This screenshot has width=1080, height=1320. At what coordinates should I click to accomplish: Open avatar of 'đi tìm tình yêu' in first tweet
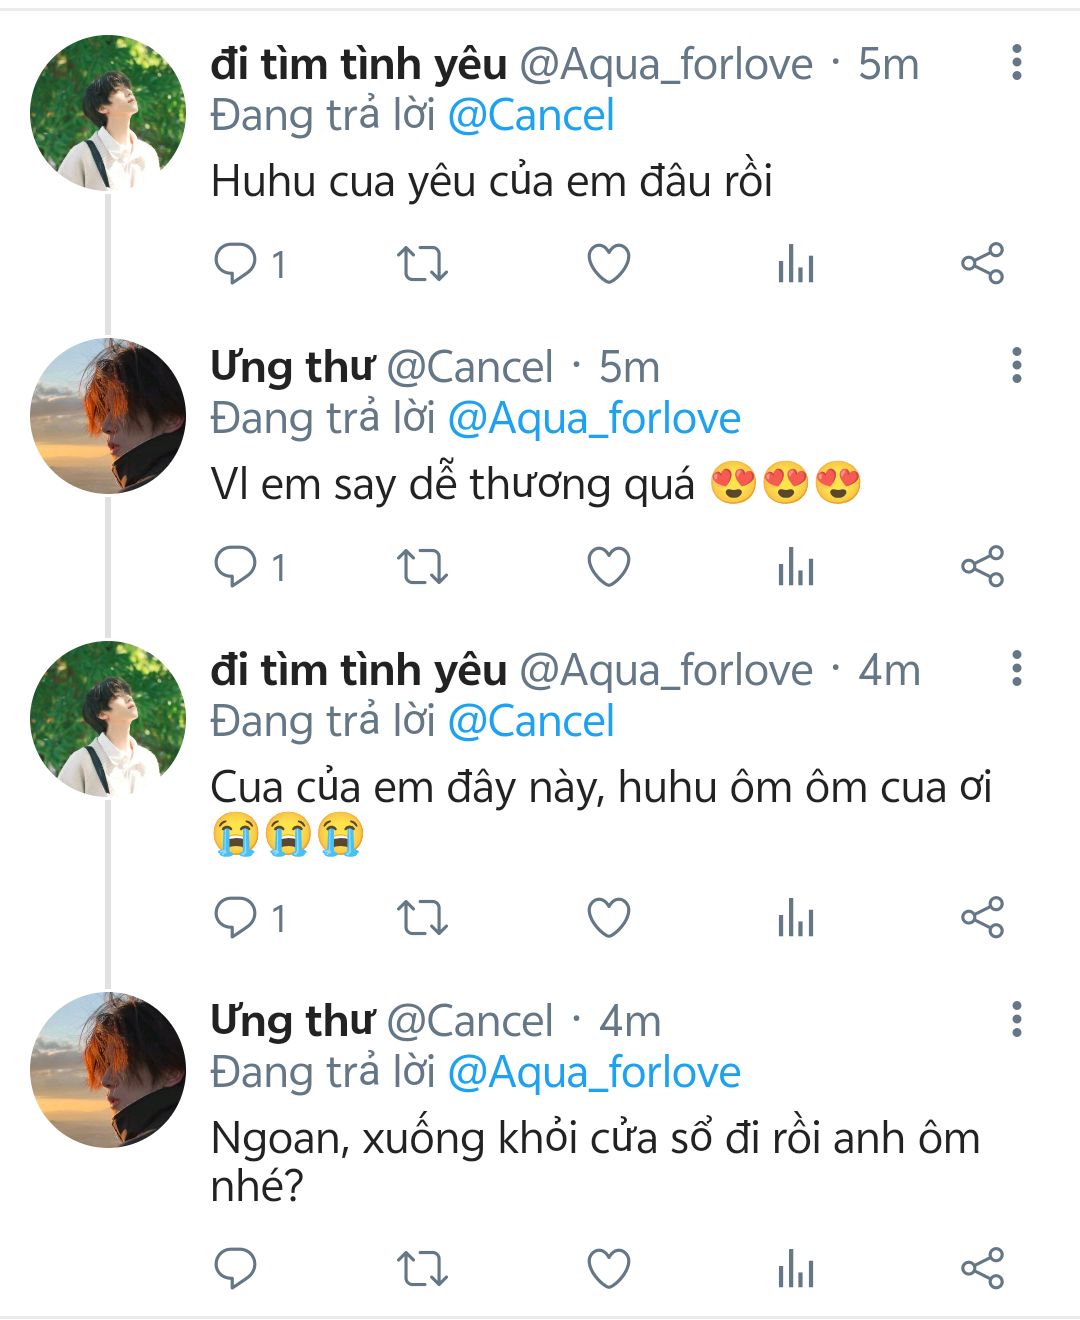(x=108, y=113)
